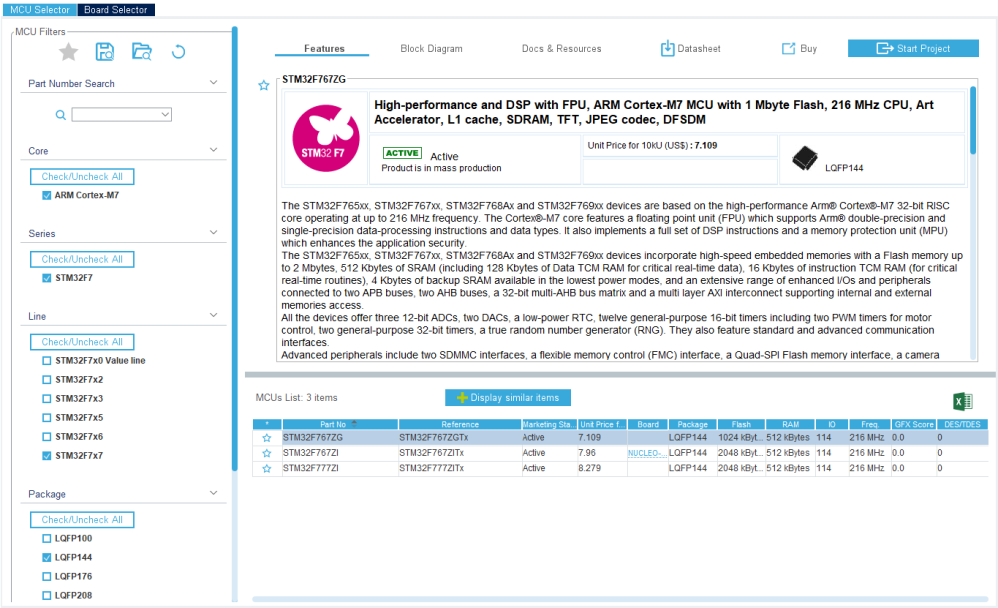Show favorite MCUs with the star filter icon

(68, 52)
